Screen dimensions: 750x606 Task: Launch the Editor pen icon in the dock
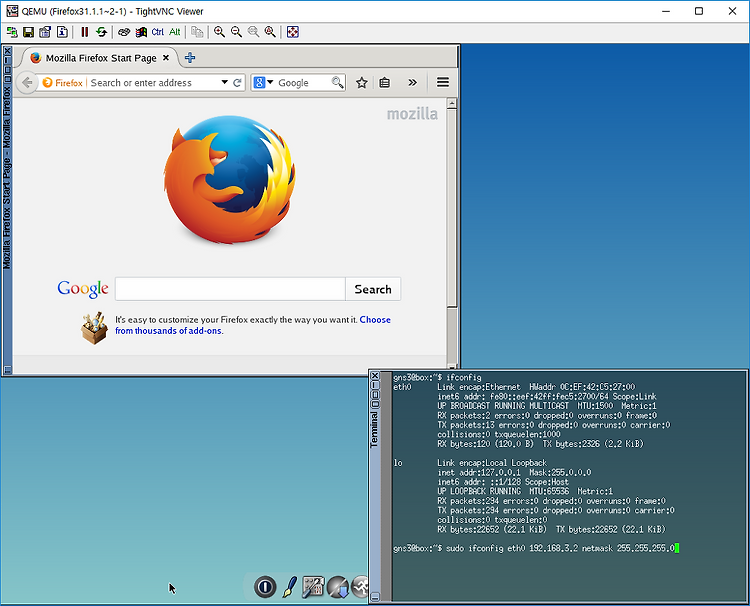(x=289, y=586)
